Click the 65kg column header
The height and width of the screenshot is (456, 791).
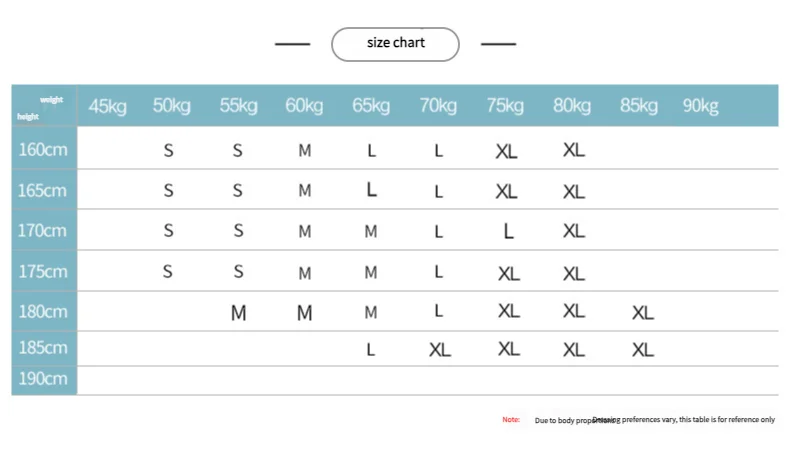point(371,106)
